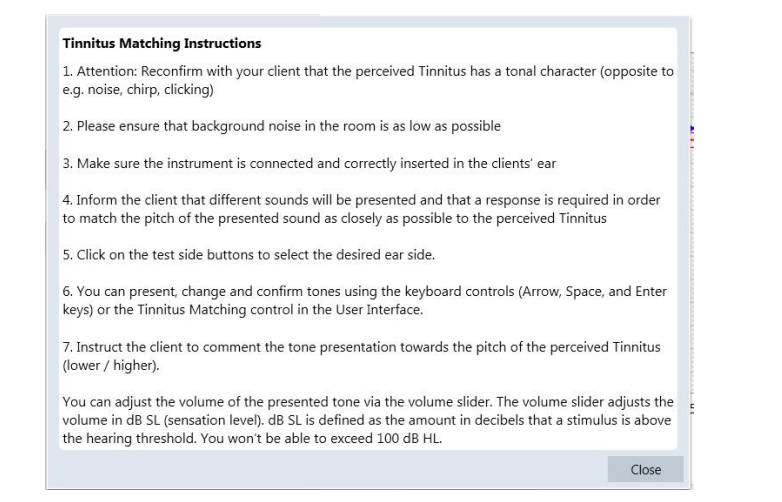Click instruction 3 about instrument connection
This screenshot has height=502, width=782.
[x=309, y=164]
